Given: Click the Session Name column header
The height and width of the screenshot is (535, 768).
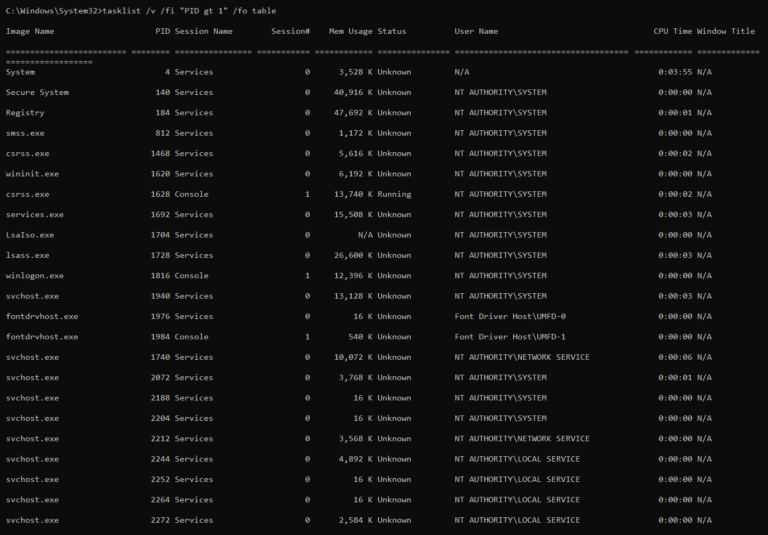Looking at the screenshot, I should point(203,31).
